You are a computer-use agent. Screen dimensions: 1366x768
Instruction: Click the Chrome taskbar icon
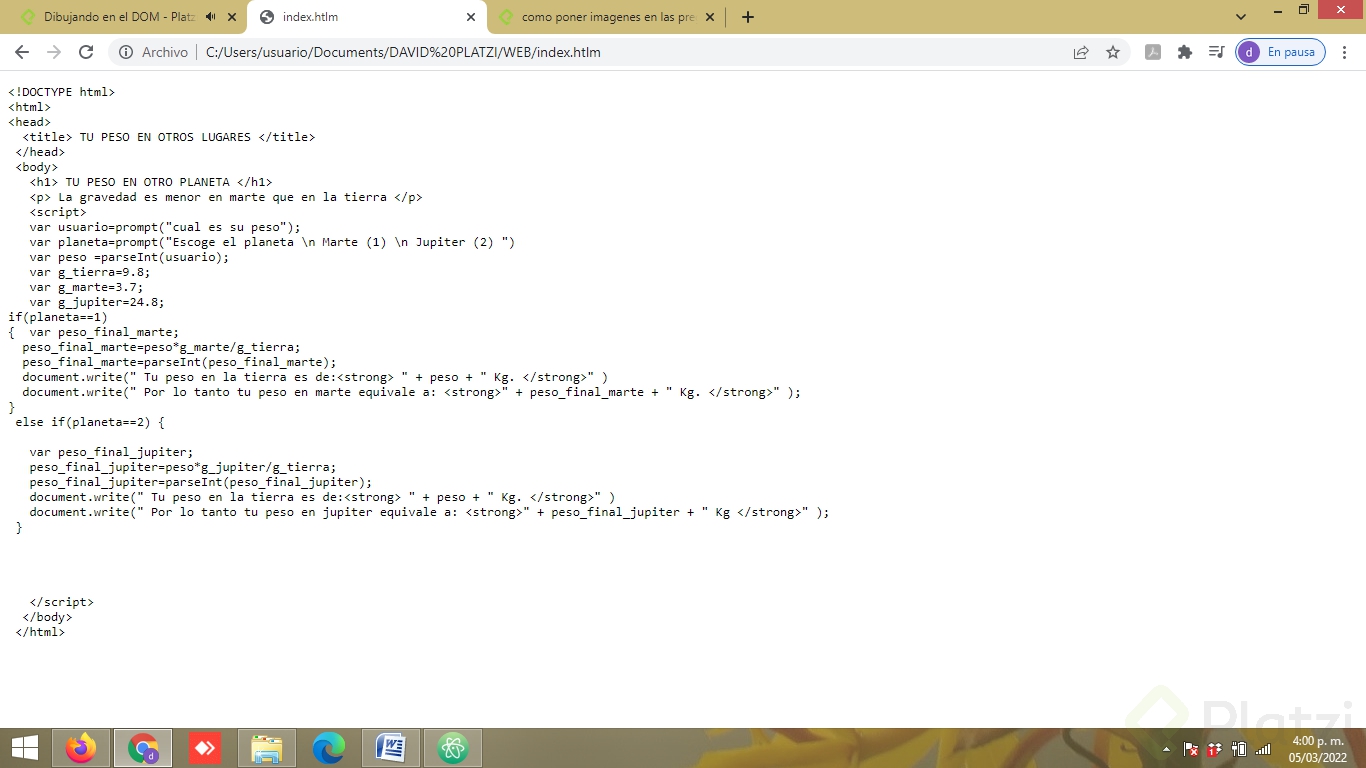[143, 748]
